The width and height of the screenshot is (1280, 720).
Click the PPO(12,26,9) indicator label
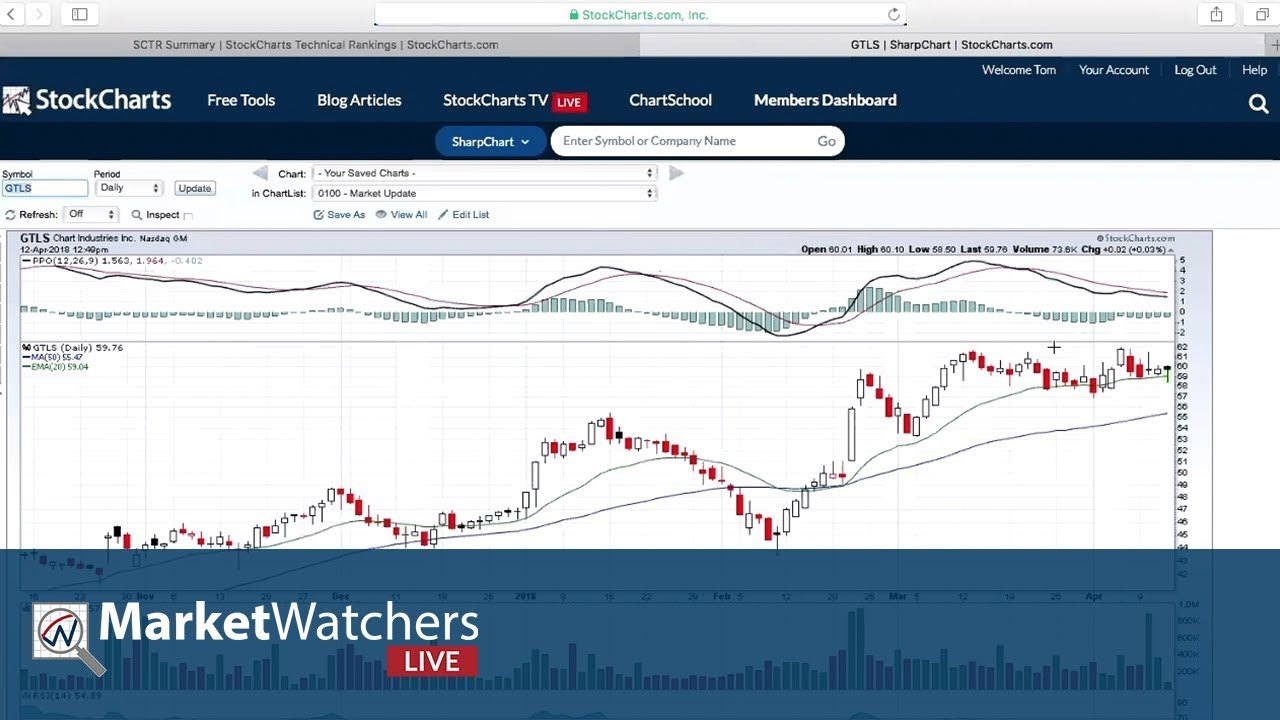coord(63,261)
